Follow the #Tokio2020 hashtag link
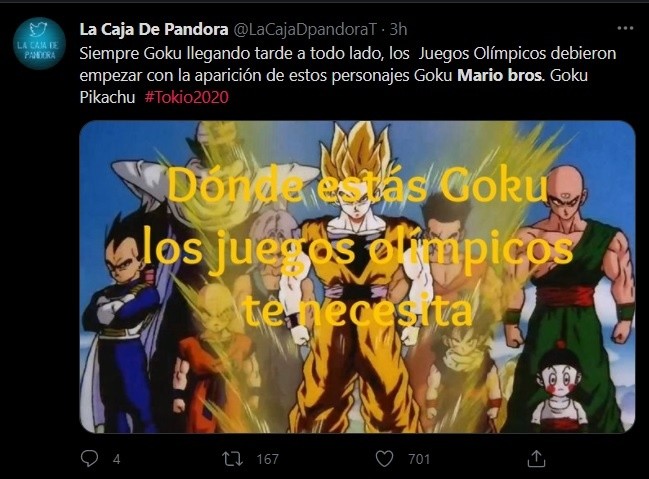The height and width of the screenshot is (479, 649). coord(187,97)
